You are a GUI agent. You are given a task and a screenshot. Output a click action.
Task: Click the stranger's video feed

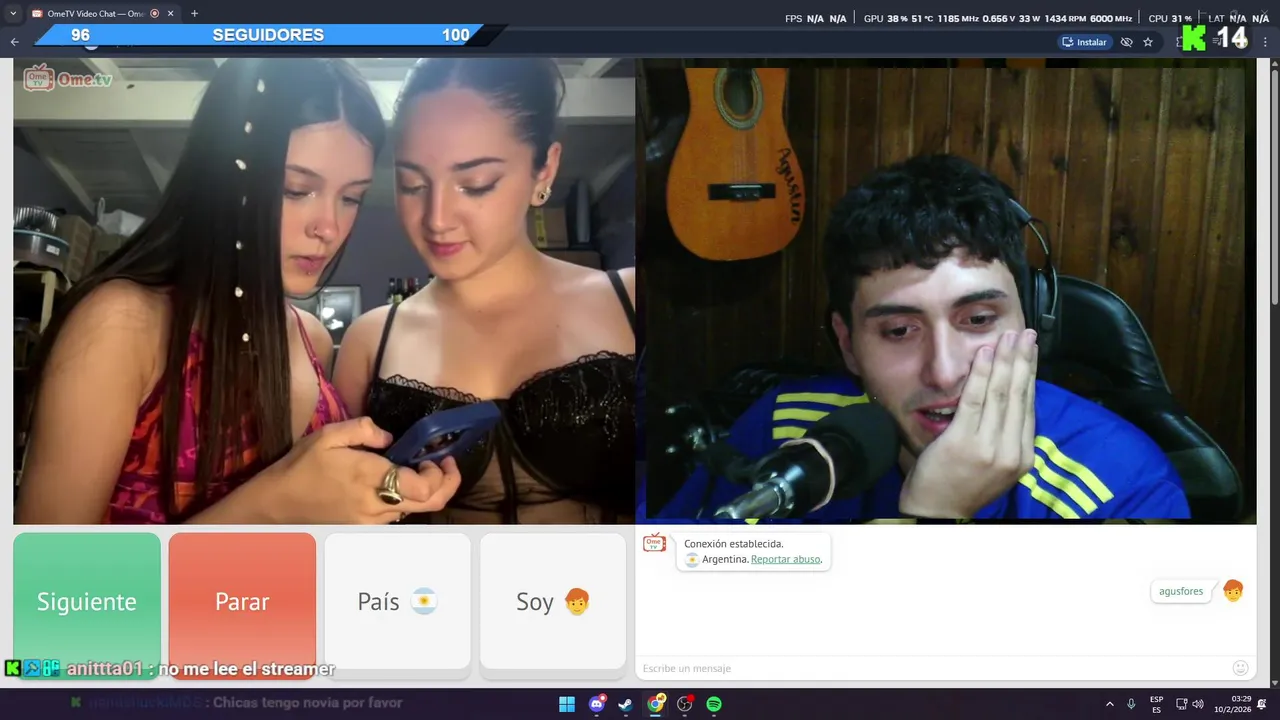(x=324, y=290)
